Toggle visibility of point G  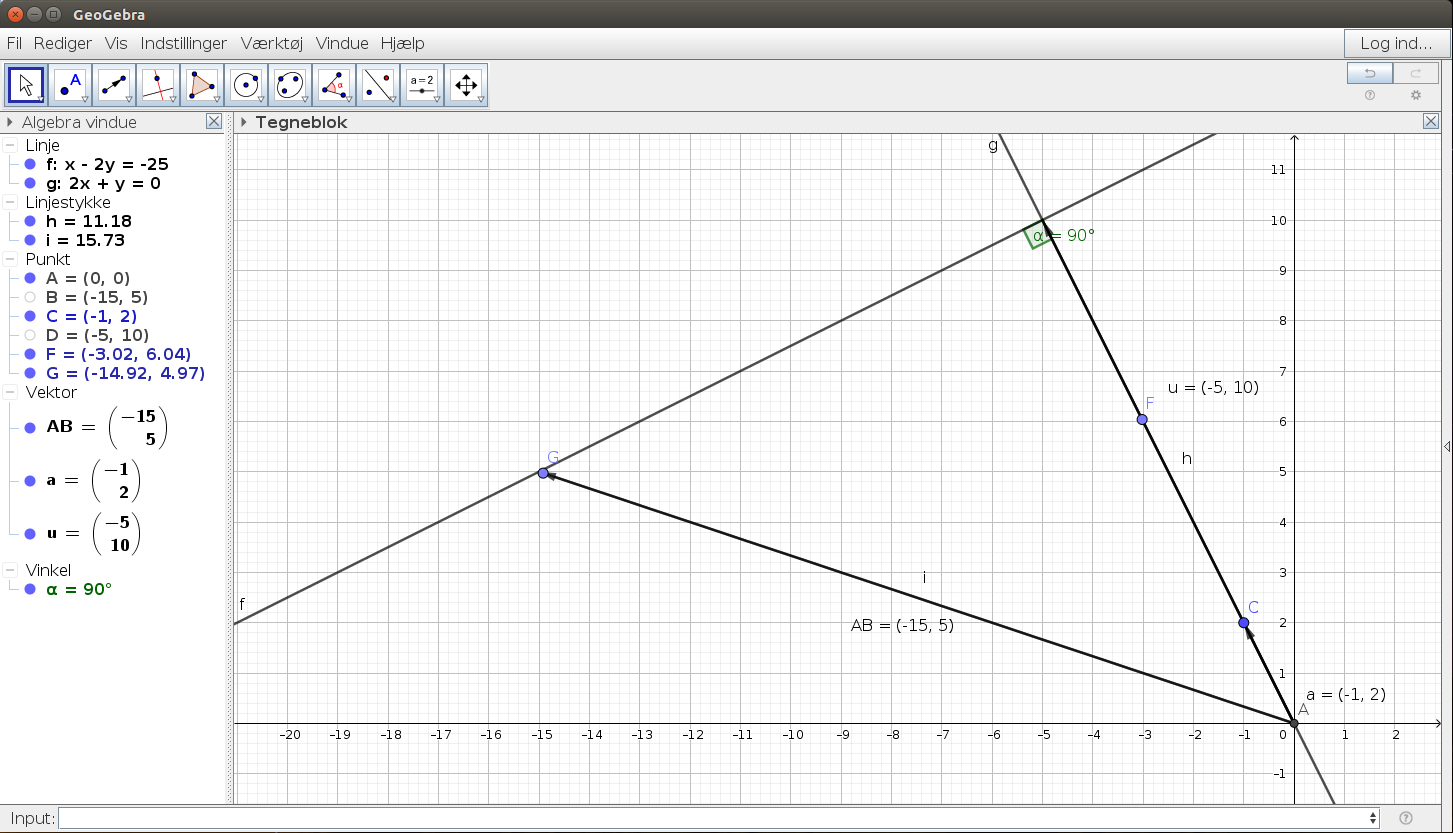30,373
